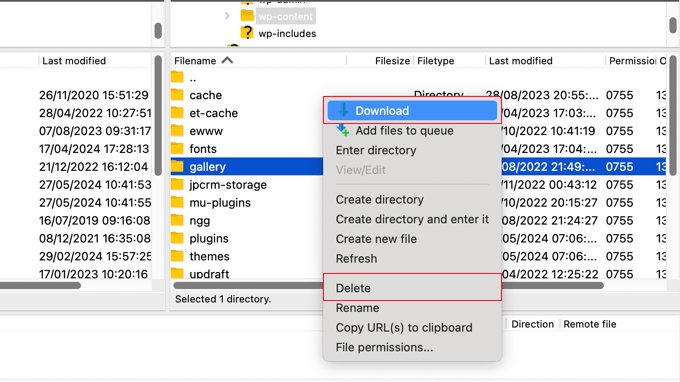Click the remote tree vertical scrollbar
Viewport: 680px width, 382px height.
click(x=673, y=24)
